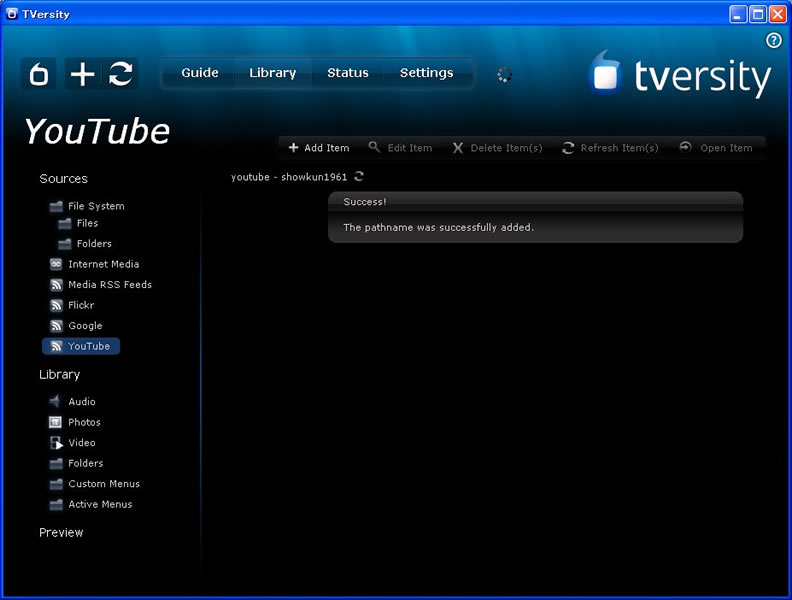
Task: Click the Flickr RSS feed icon
Action: click(x=56, y=305)
